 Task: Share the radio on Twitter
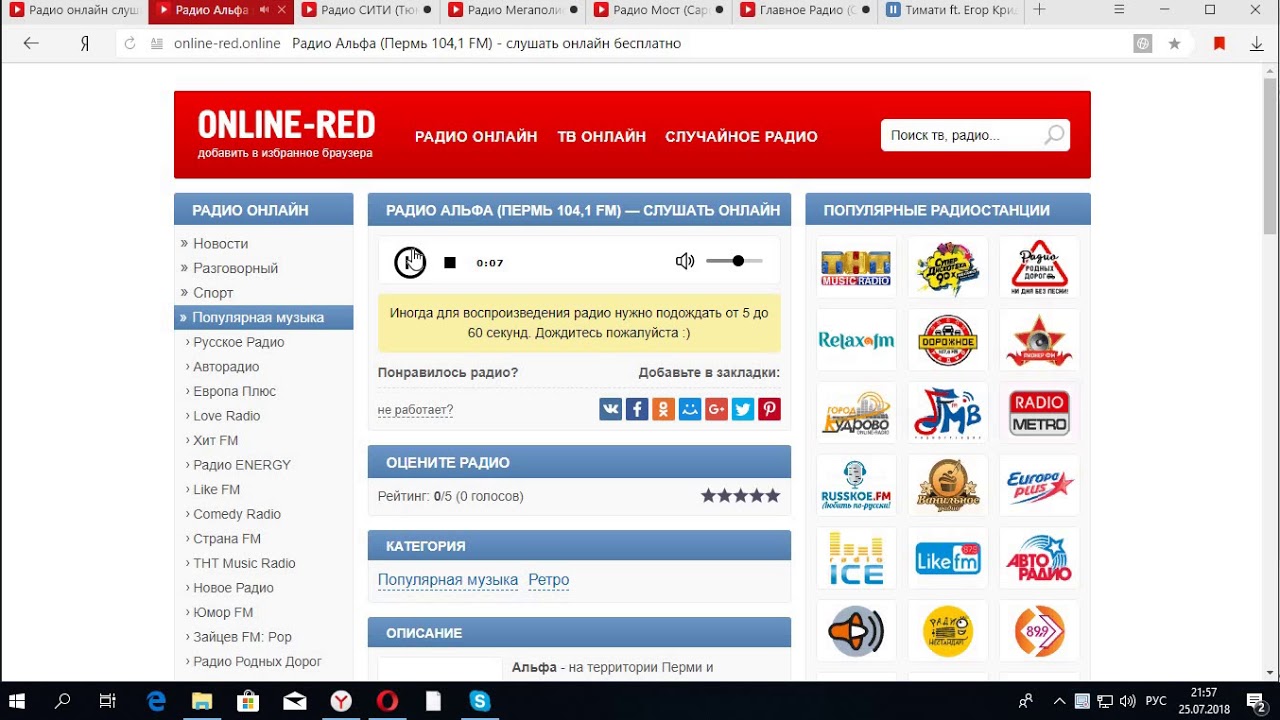(742, 408)
